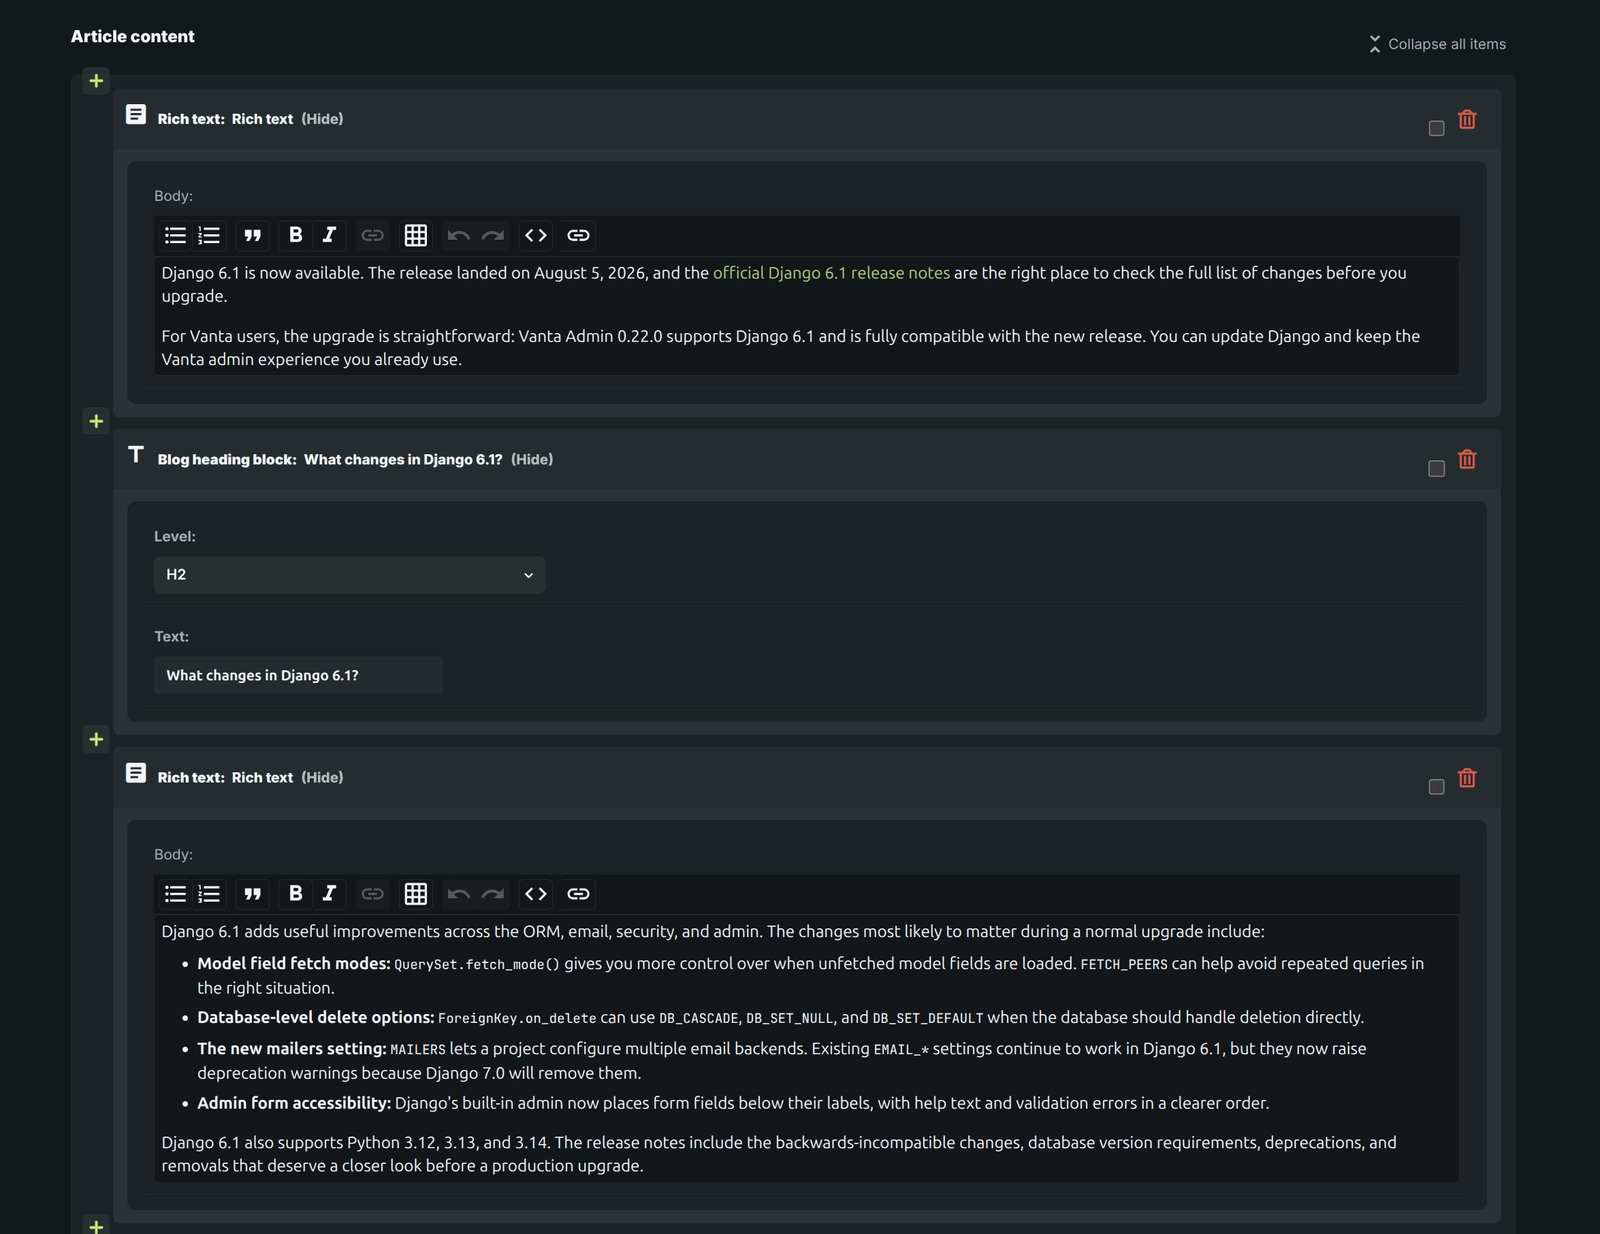Viewport: 1600px width, 1234px height.
Task: Click the bright rightmost link icon above 'Django 6.1 is now available'
Action: (x=578, y=235)
